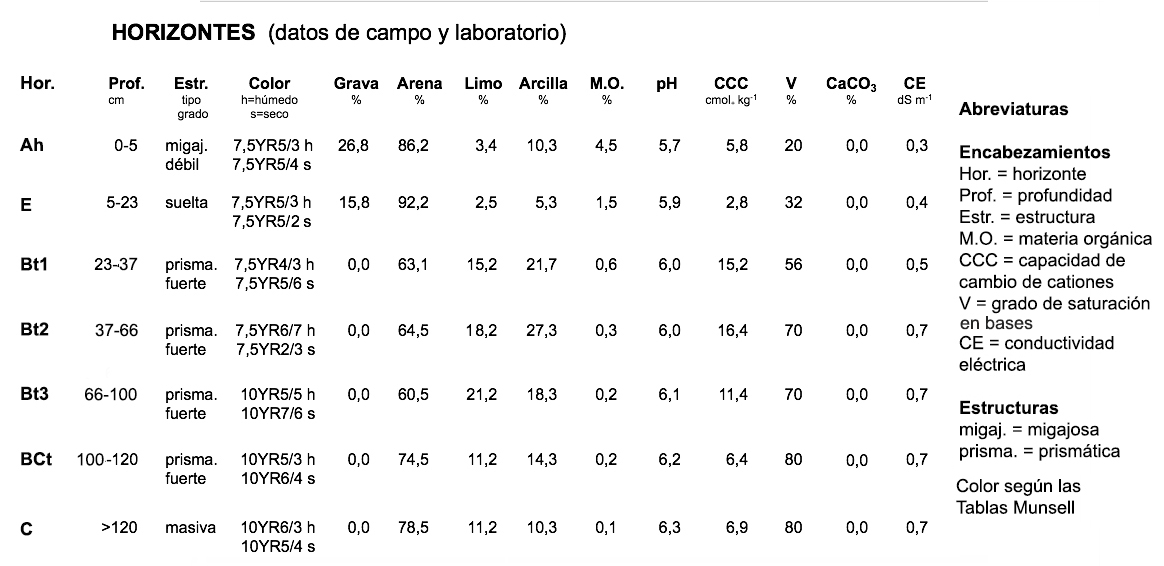This screenshot has width=1164, height=566.
Task: Select the Abreviaturas heading
Action: 1013,110
